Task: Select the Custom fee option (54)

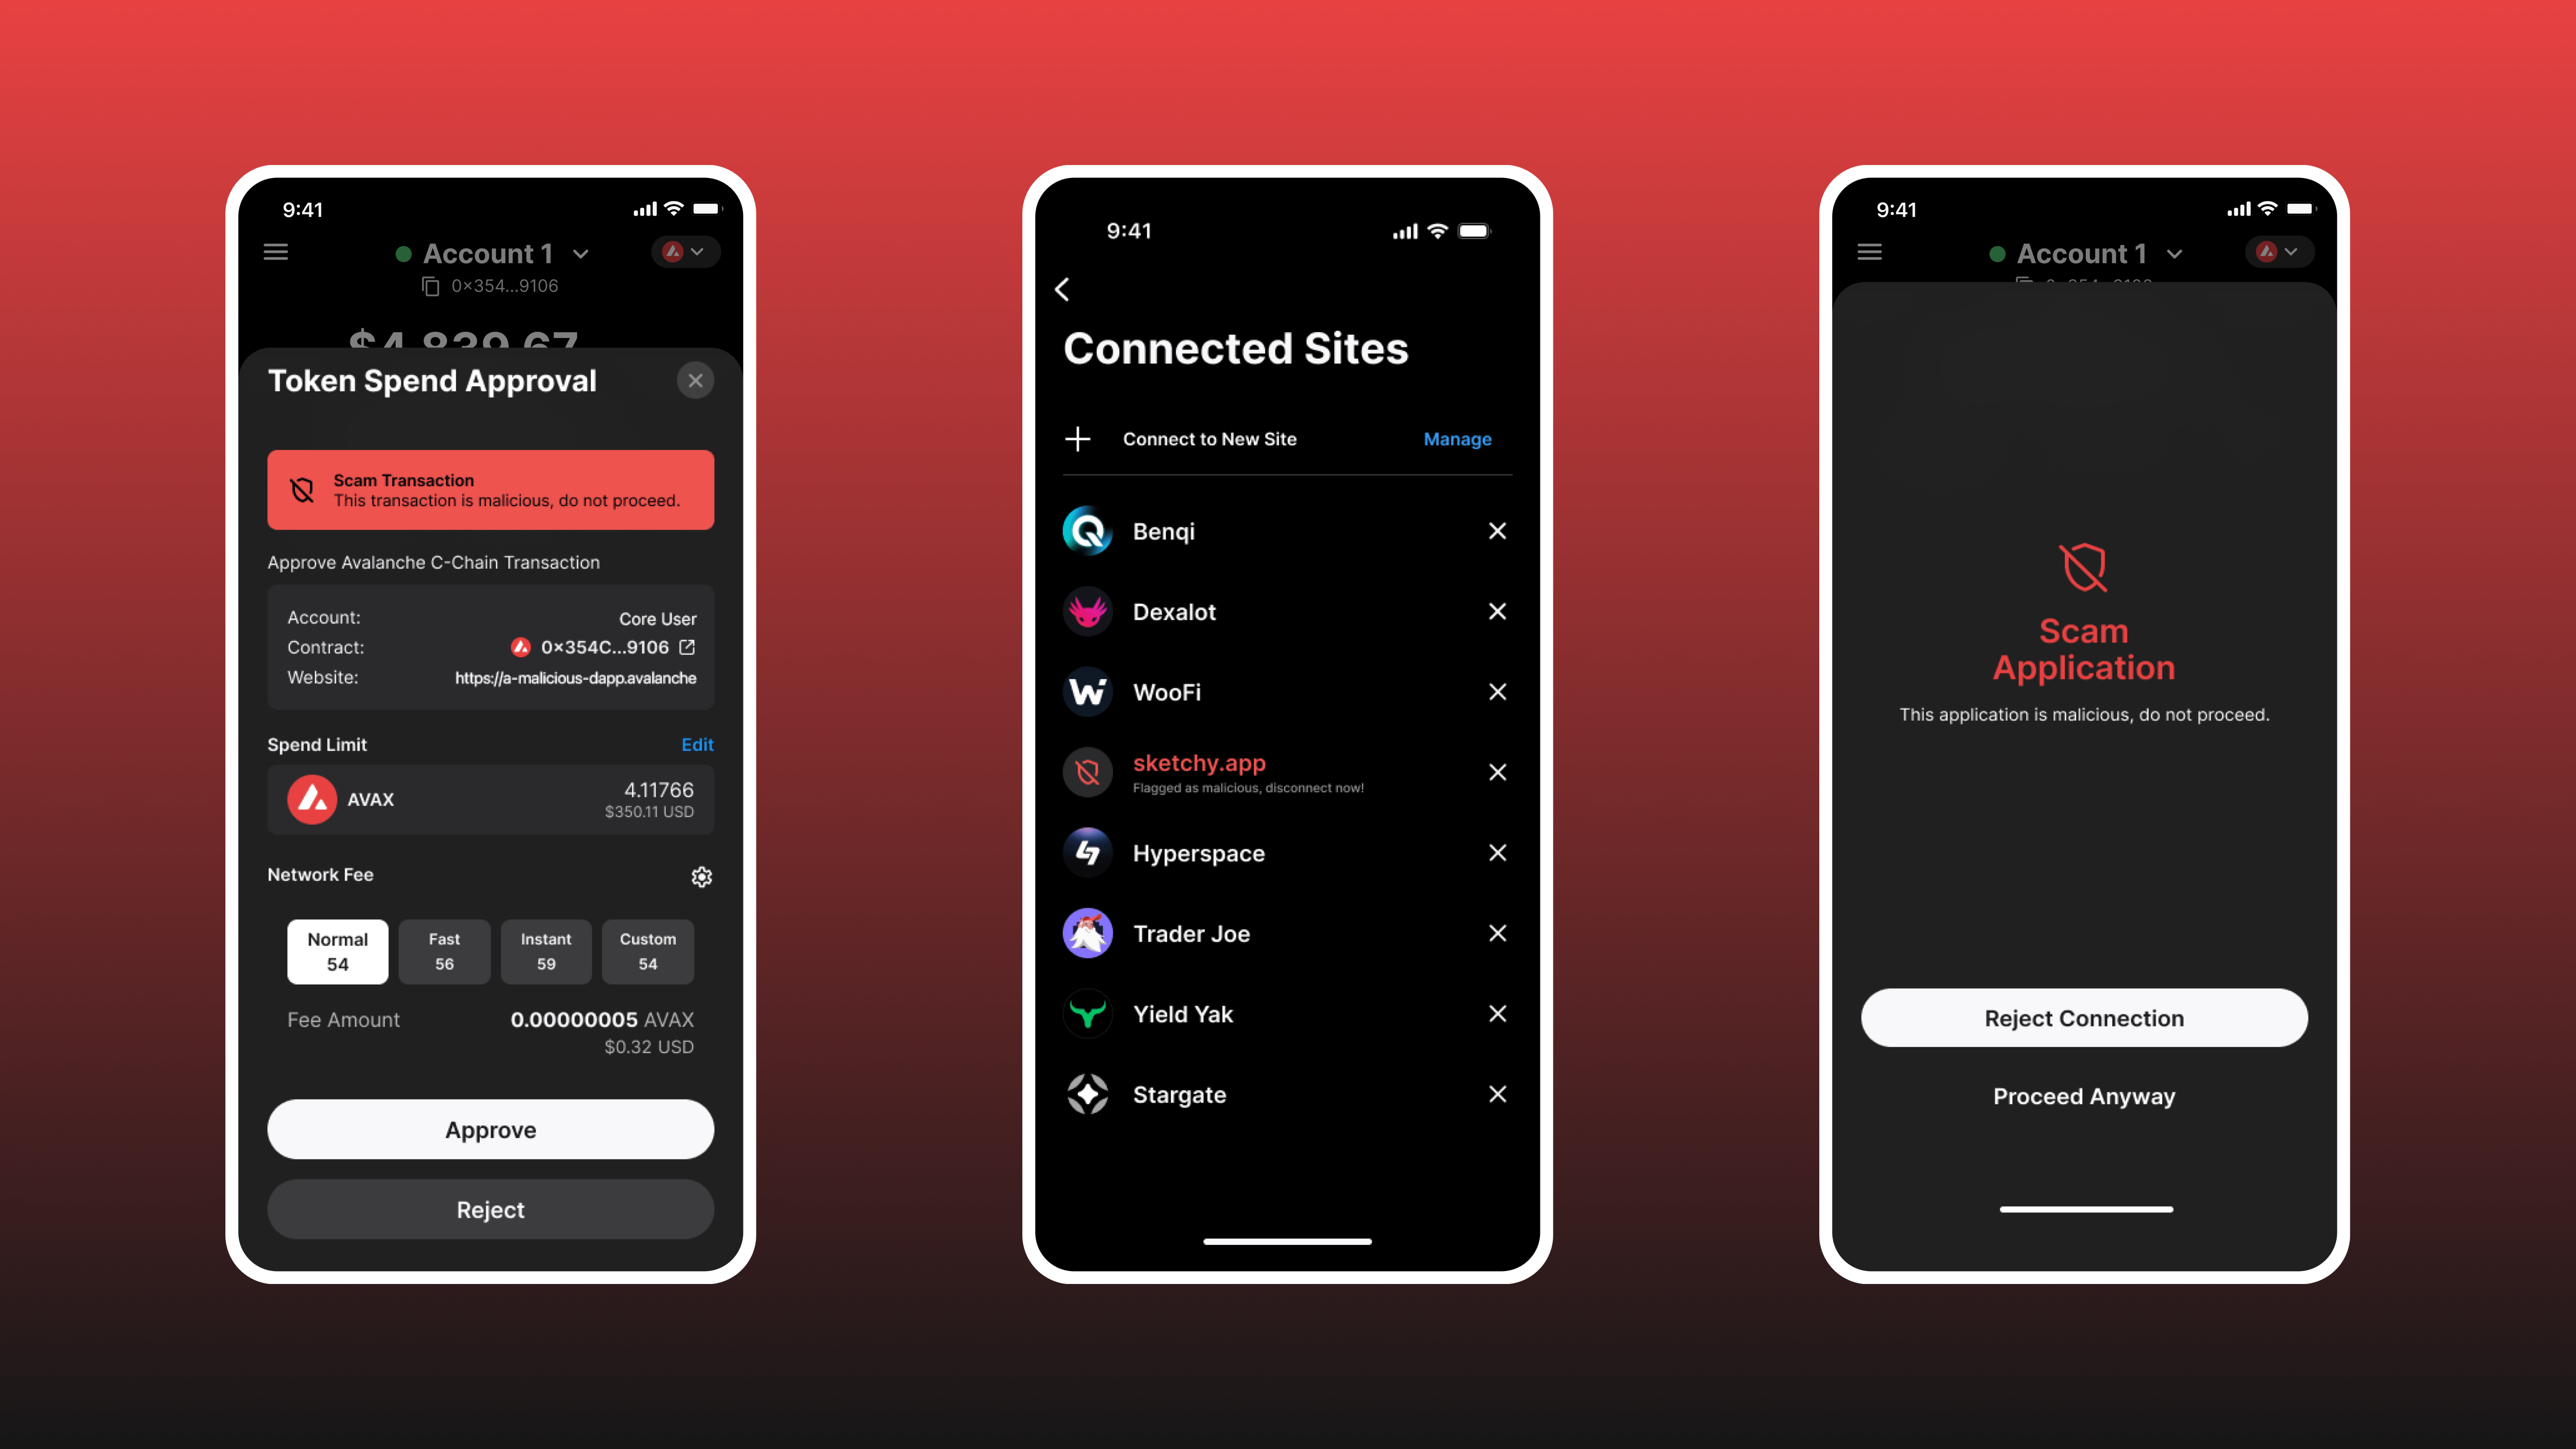Action: click(648, 950)
